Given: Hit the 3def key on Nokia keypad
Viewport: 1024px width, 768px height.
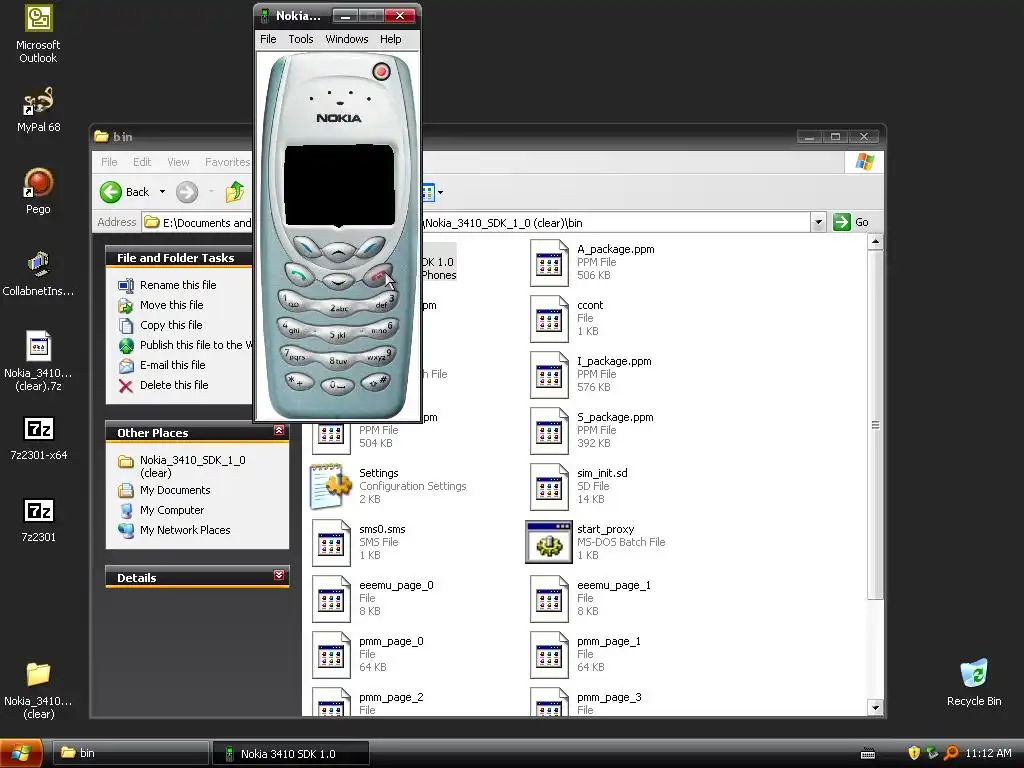Looking at the screenshot, I should 383,302.
